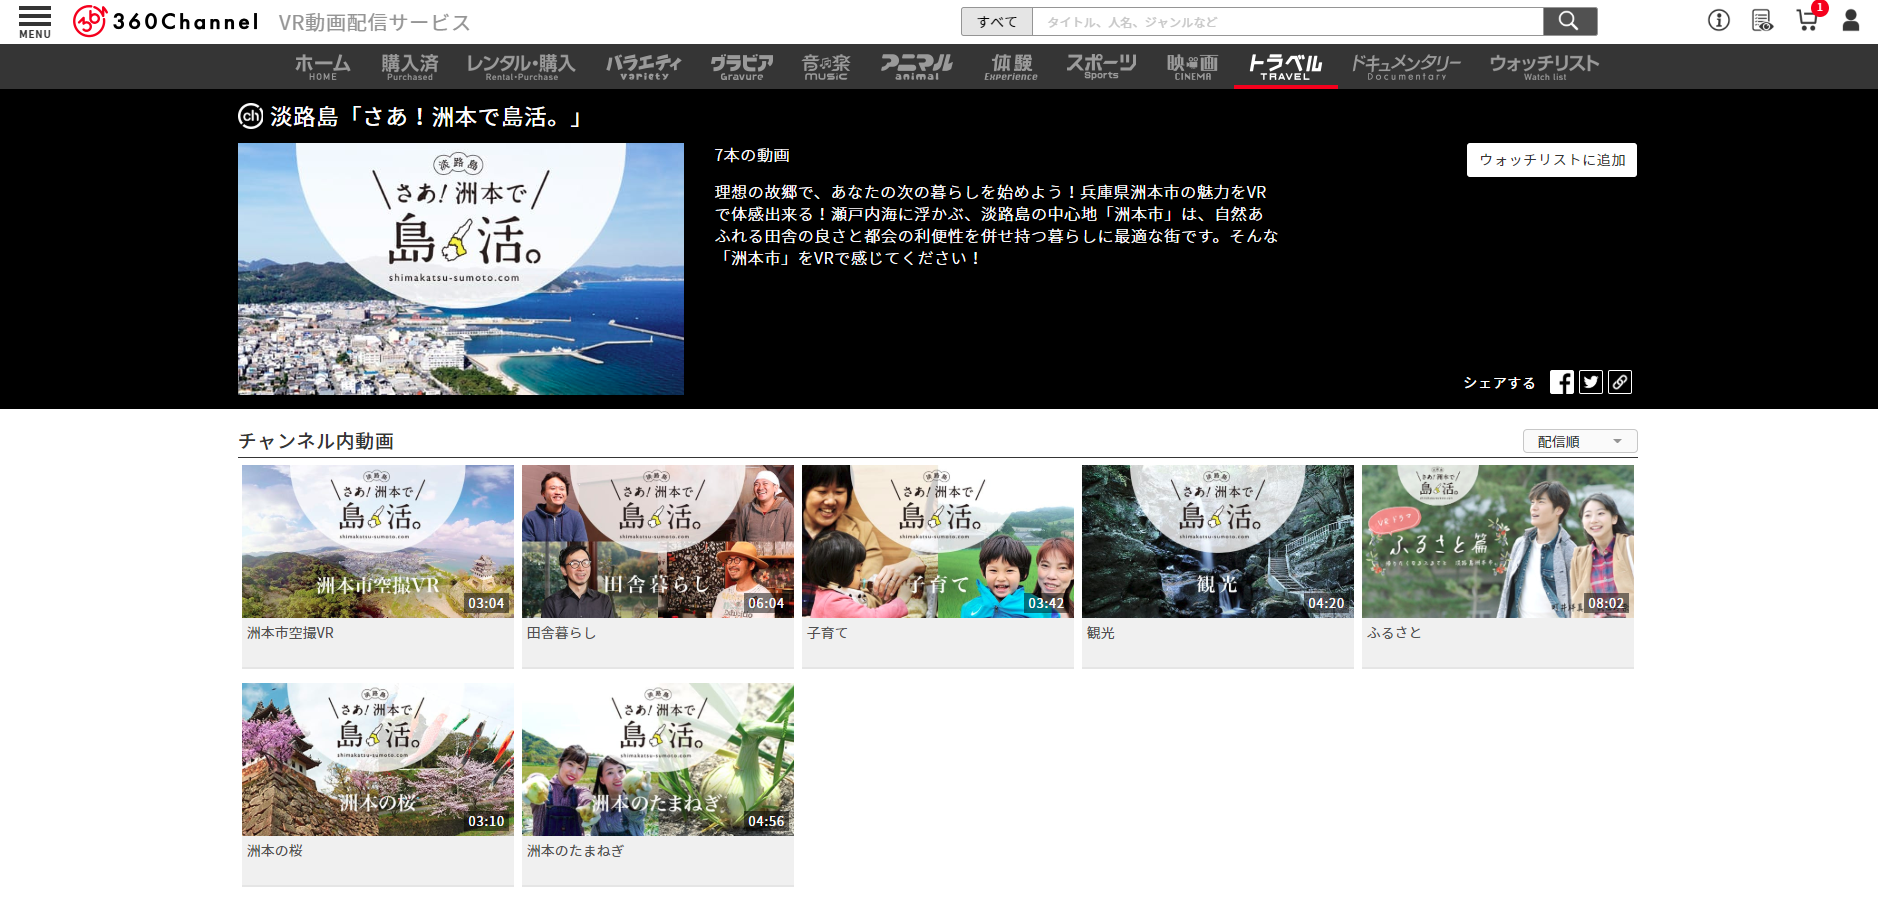Screen dimensions: 1878x897
Task: Click ウォッチリストに追加 button
Action: [x=1551, y=160]
